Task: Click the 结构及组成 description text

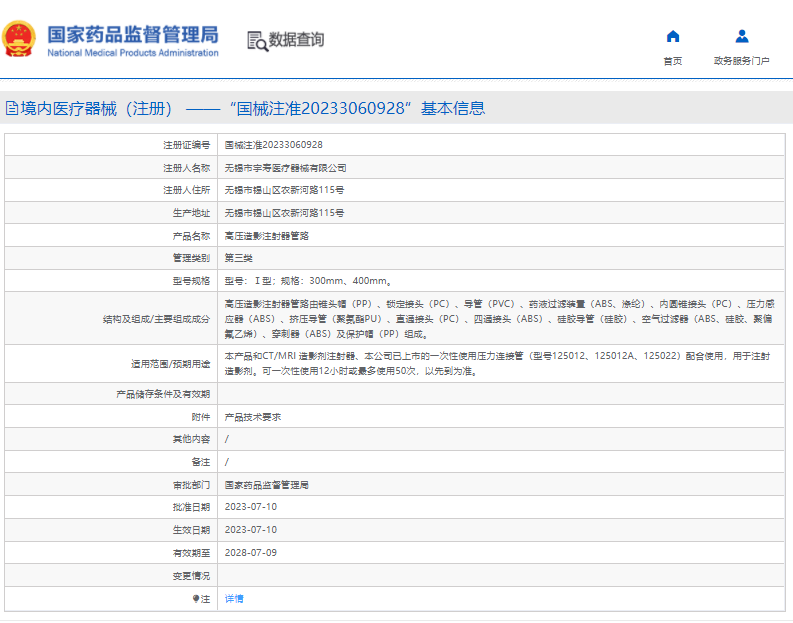Action: point(500,319)
